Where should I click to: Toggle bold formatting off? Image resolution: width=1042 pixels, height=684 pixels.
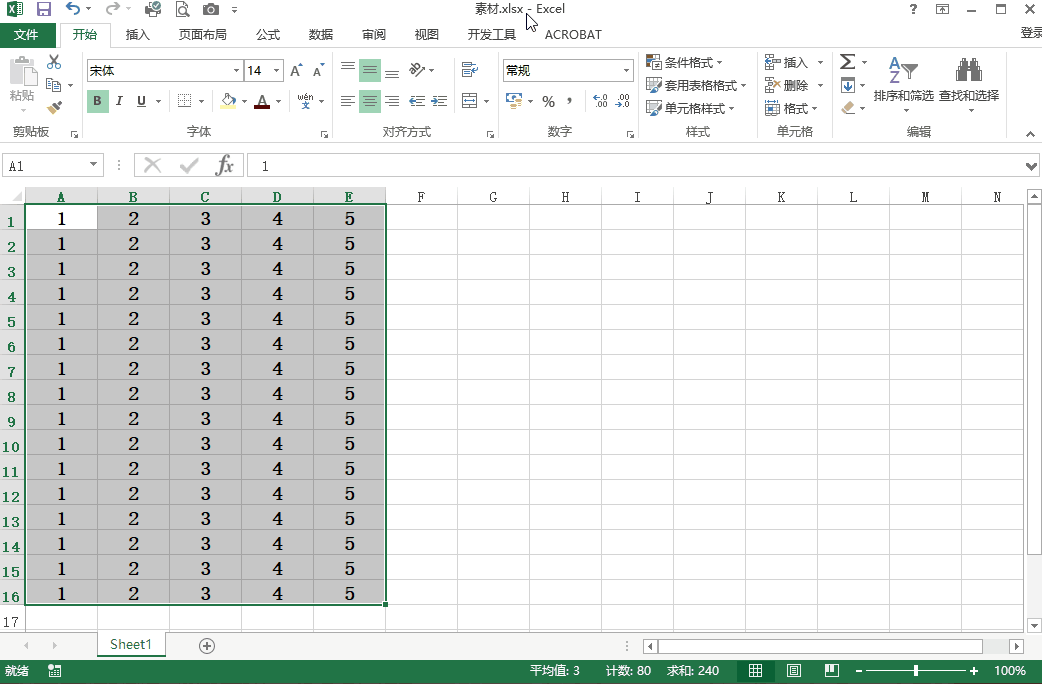click(98, 101)
